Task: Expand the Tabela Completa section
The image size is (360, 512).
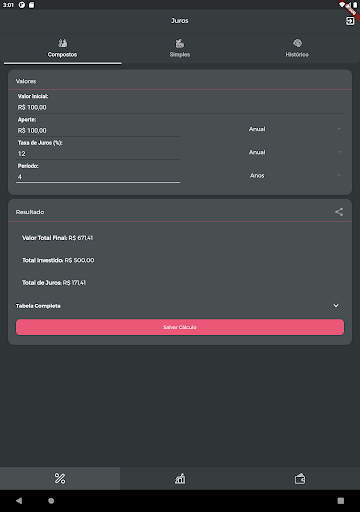Action: pyautogui.click(x=180, y=306)
